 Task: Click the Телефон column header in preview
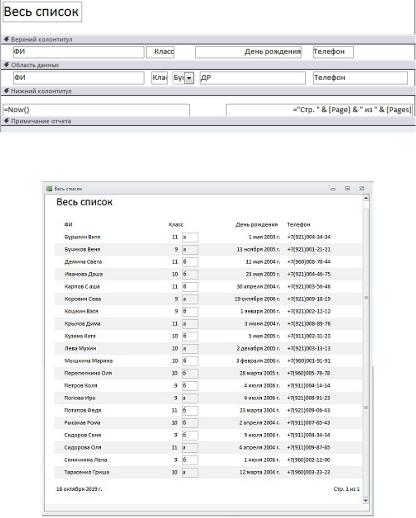point(298,225)
